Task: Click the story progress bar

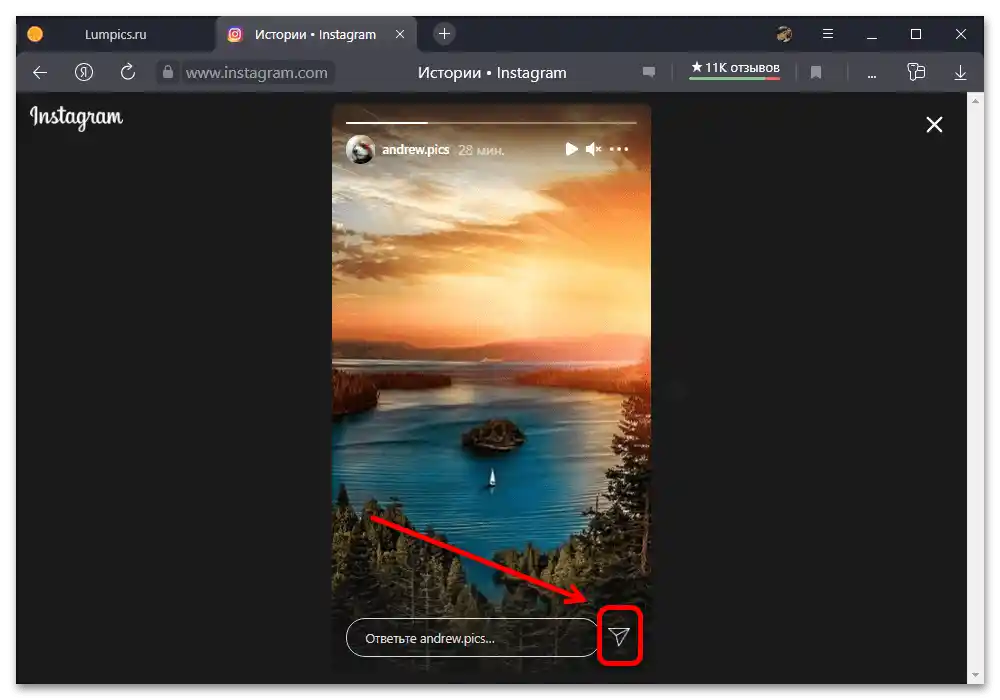Action: pos(491,122)
